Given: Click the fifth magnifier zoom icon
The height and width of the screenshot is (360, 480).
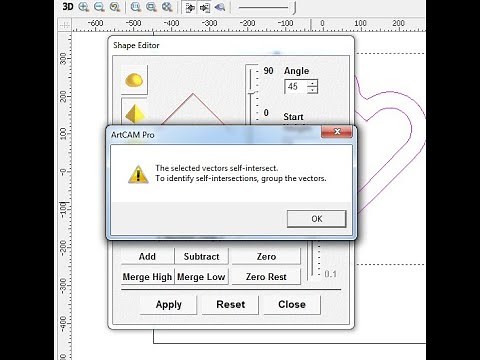Looking at the screenshot, I should click(x=151, y=7).
